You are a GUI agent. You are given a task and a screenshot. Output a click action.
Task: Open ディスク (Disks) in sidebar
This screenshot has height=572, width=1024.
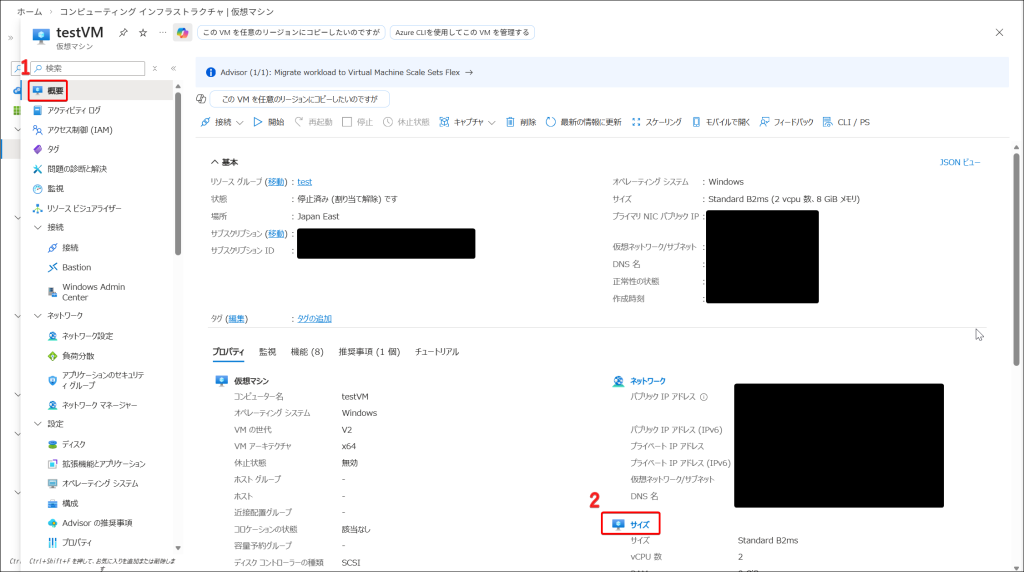[x=73, y=444]
